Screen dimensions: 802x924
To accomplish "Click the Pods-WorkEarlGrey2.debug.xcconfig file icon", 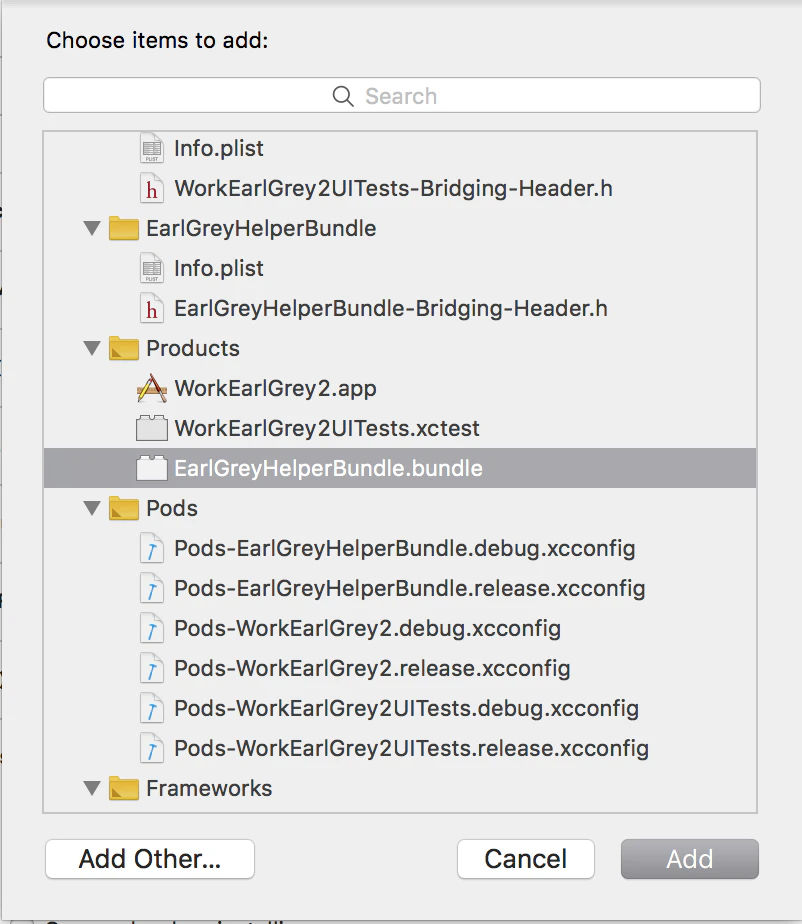I will (x=152, y=629).
